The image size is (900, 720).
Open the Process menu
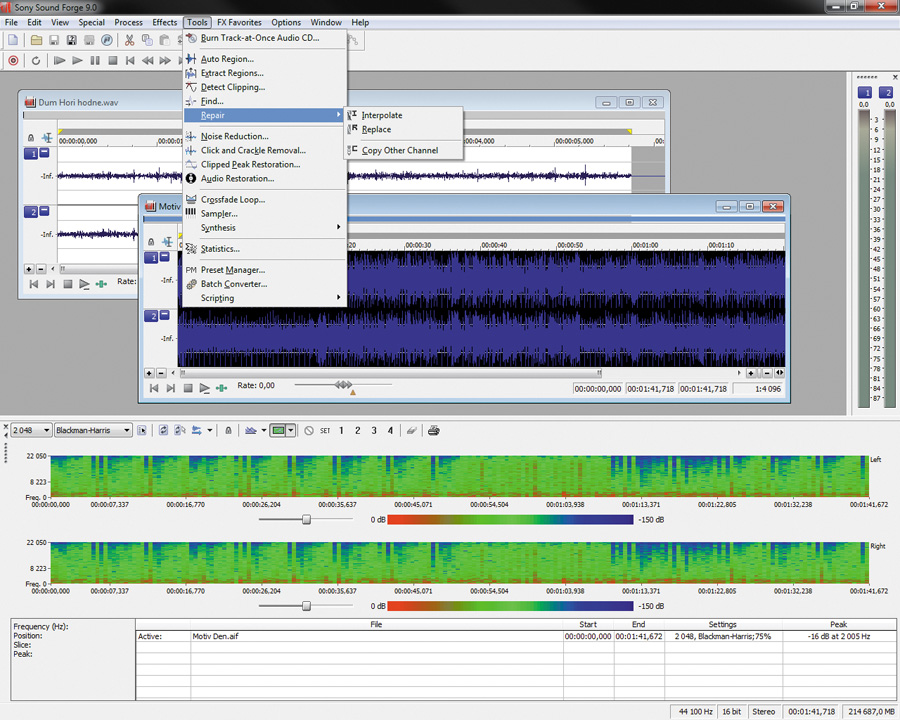(x=129, y=22)
